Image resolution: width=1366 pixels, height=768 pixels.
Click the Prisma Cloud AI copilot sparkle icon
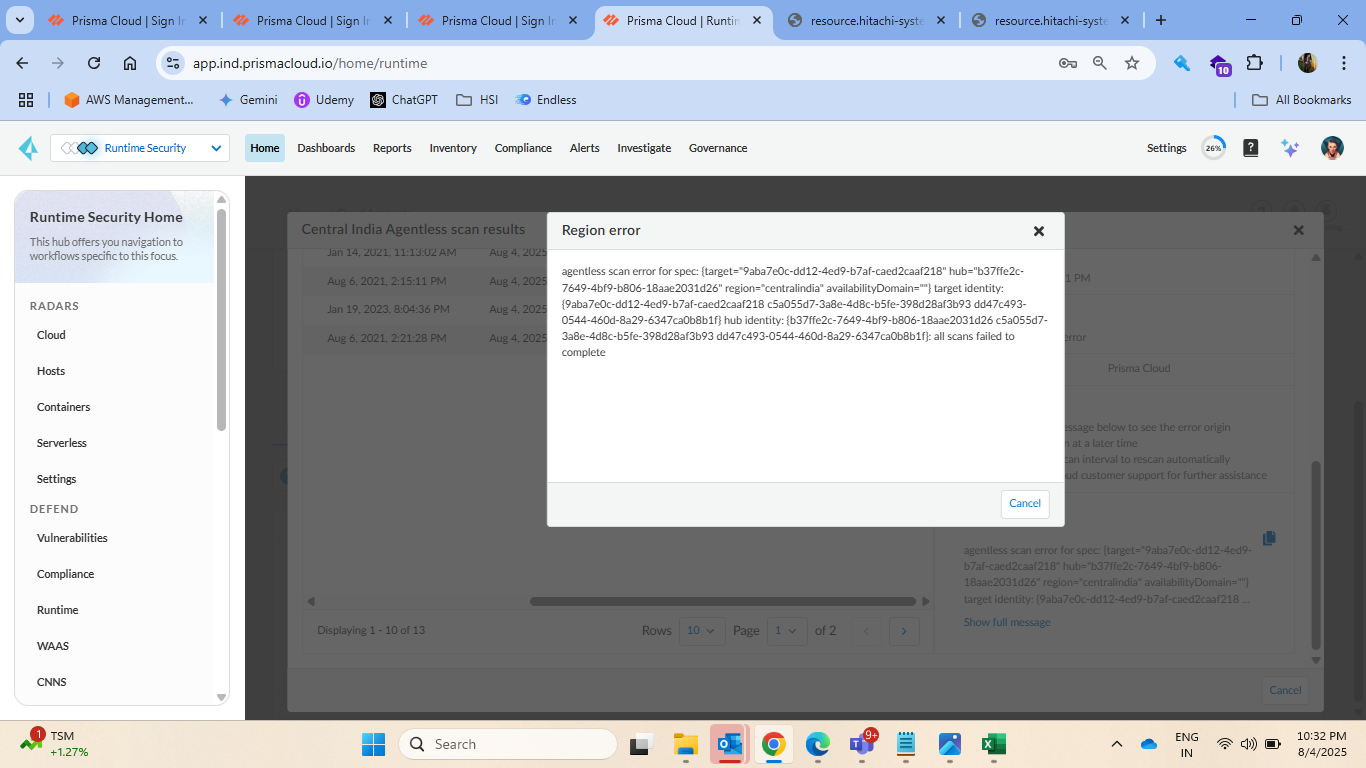[x=1290, y=148]
